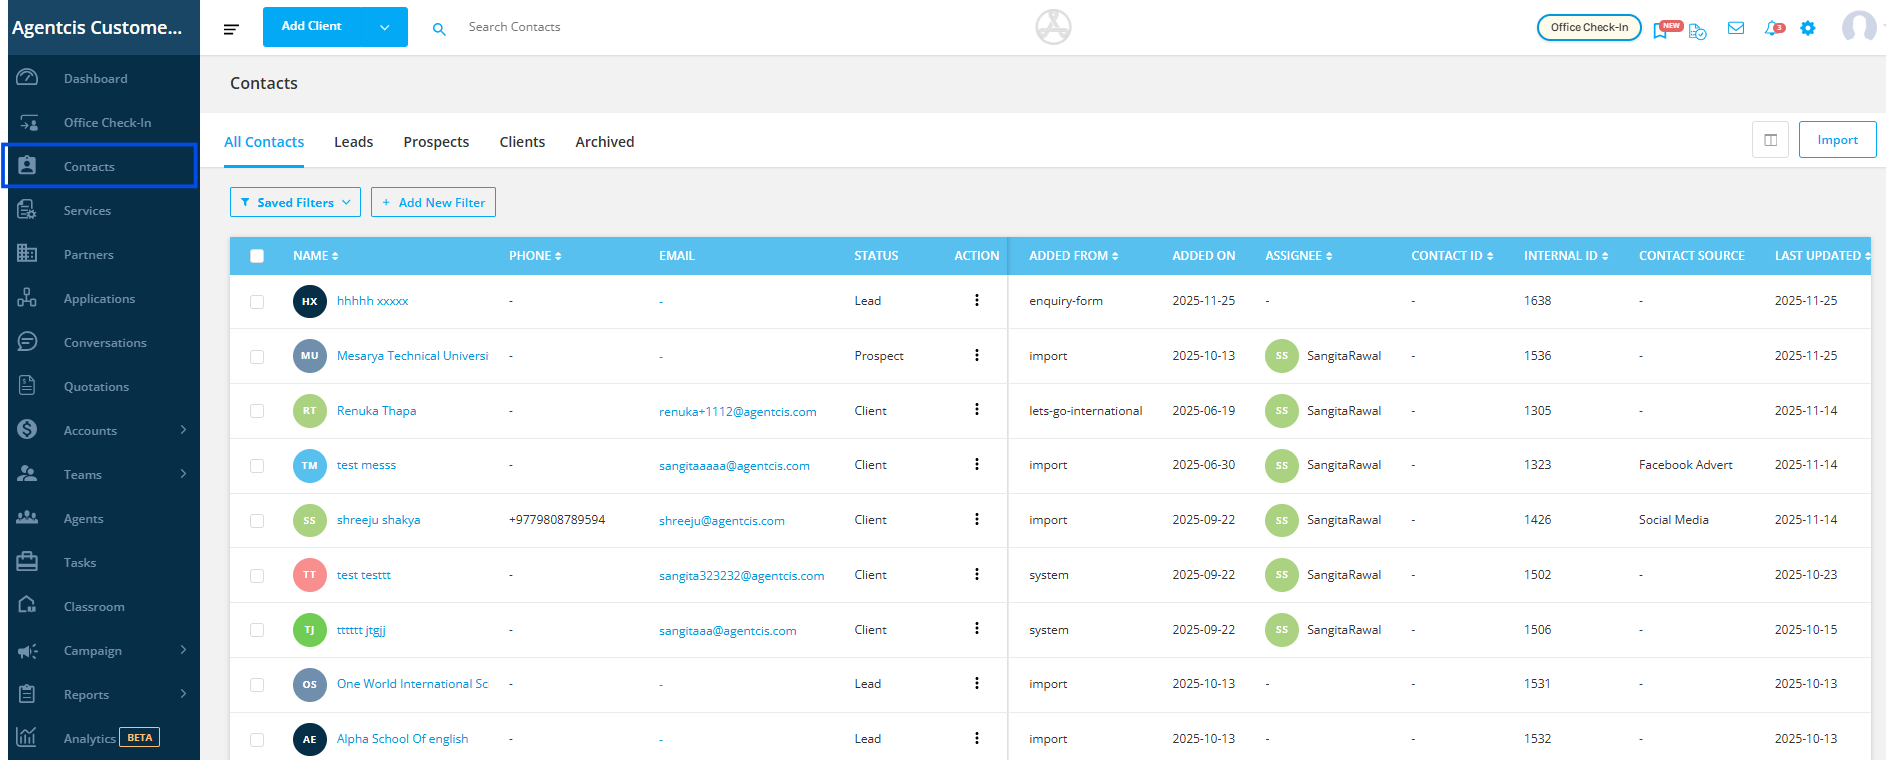The width and height of the screenshot is (1886, 760).
Task: Open the bookmark icon marked NEW
Action: coord(1661,29)
